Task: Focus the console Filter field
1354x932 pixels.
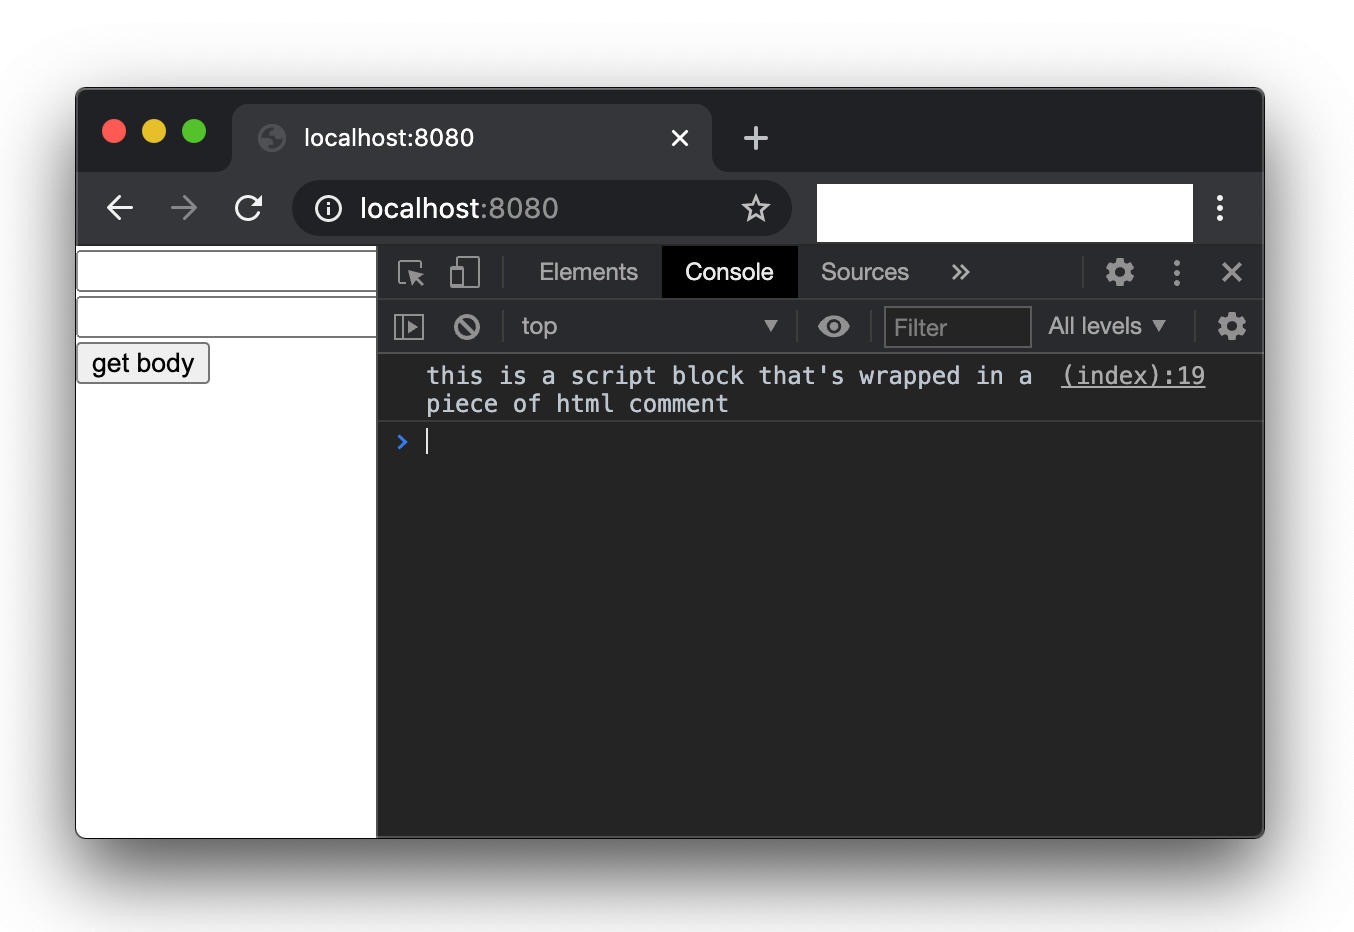Action: tap(957, 327)
